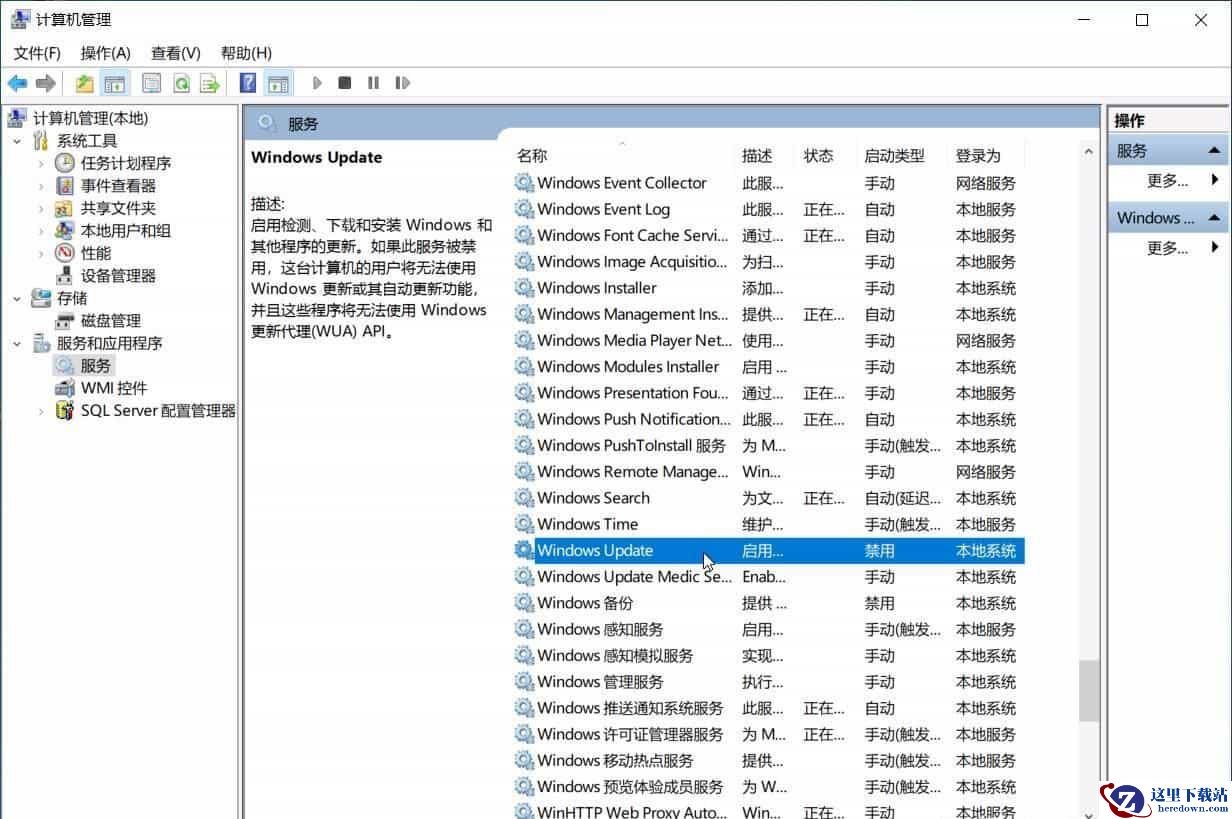This screenshot has width=1232, height=819.
Task: Click the 事件查看器 icon
Action: tap(65, 186)
